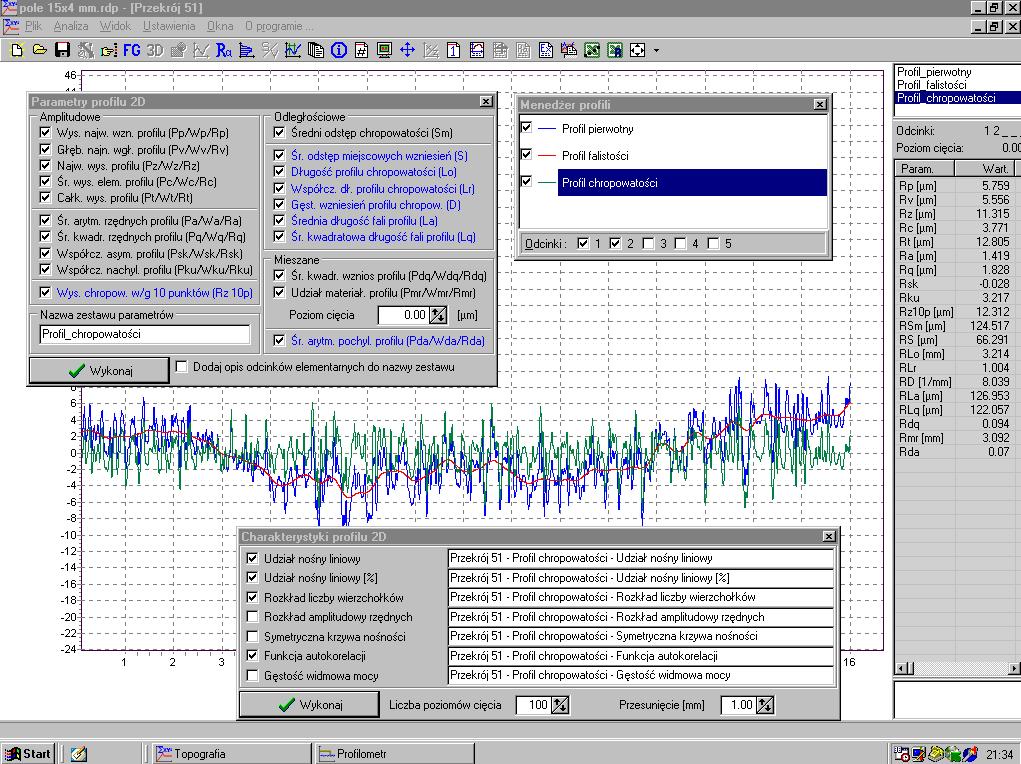Open the Okna menu

click(220, 26)
